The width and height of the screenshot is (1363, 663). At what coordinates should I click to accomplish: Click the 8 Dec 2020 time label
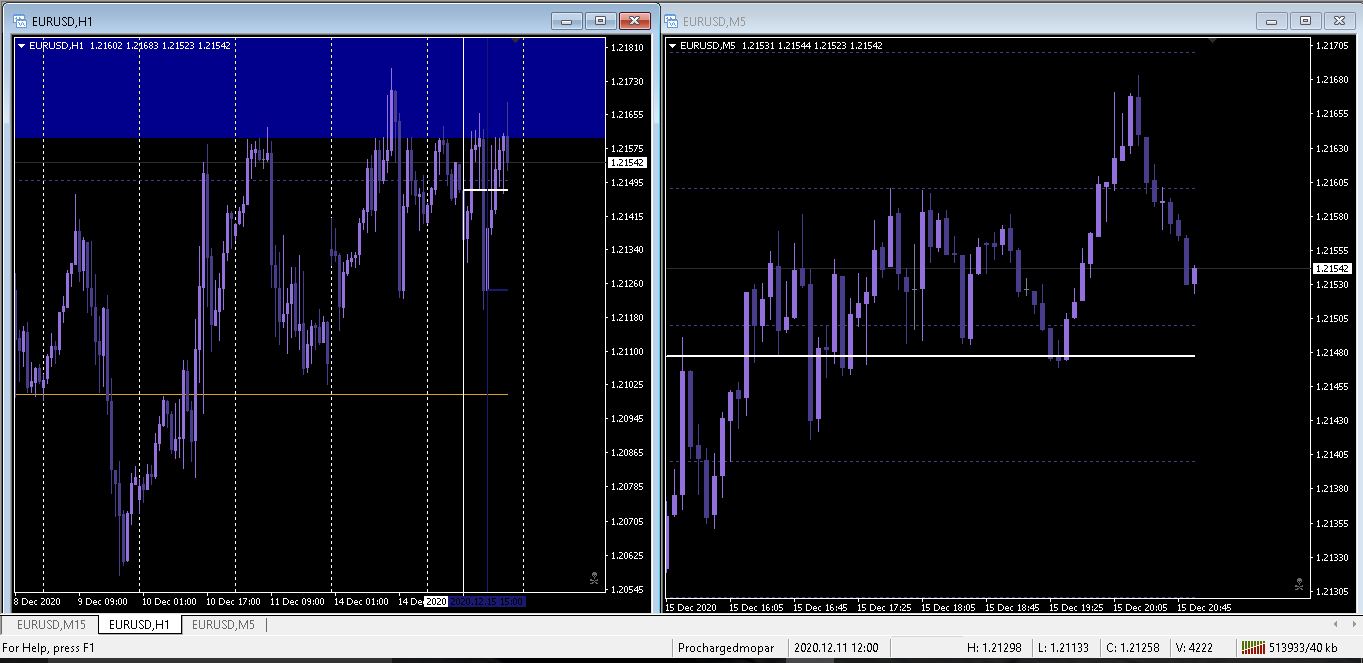tap(37, 602)
